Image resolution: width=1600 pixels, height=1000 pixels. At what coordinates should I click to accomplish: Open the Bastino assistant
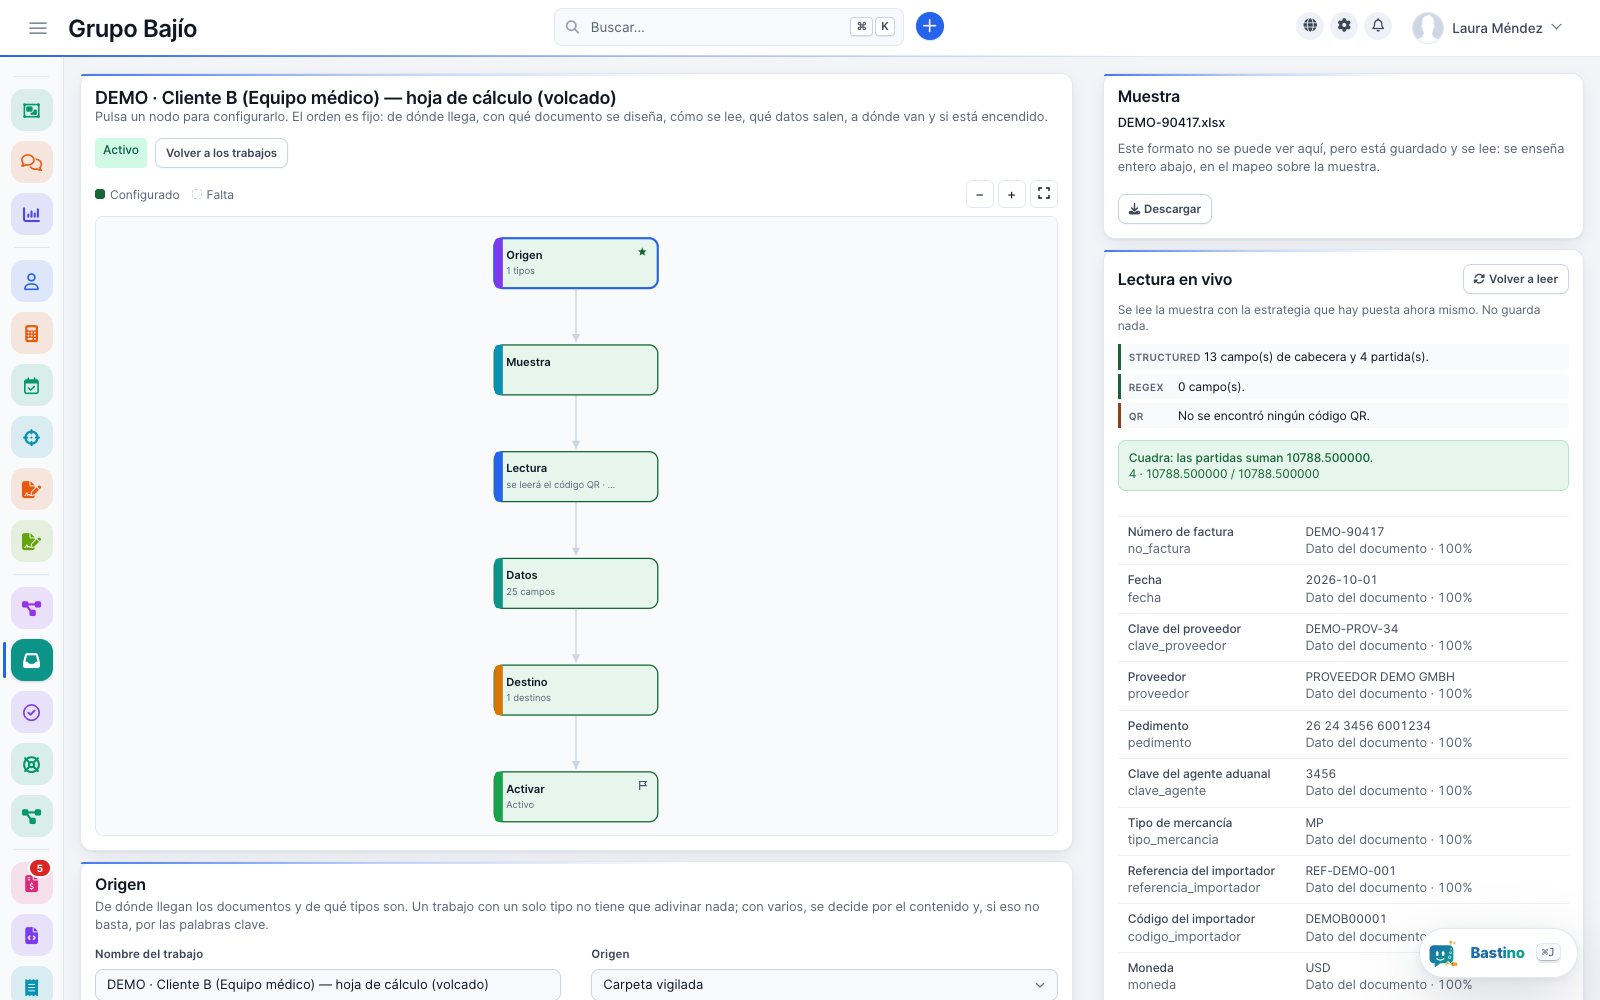[1498, 953]
